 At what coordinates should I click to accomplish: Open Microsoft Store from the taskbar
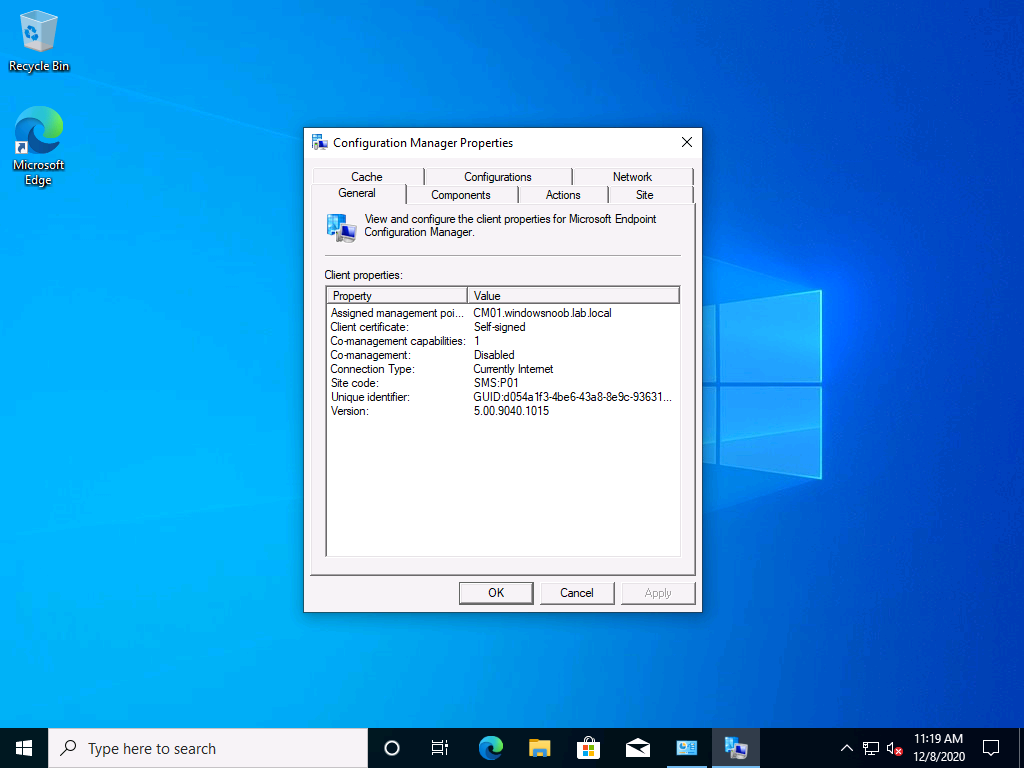pos(588,748)
